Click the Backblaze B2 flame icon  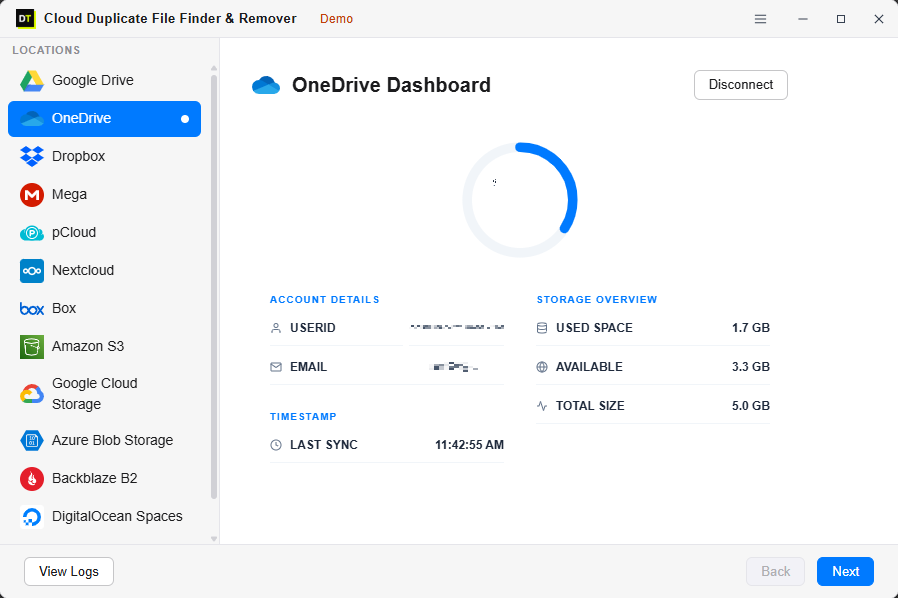click(32, 479)
